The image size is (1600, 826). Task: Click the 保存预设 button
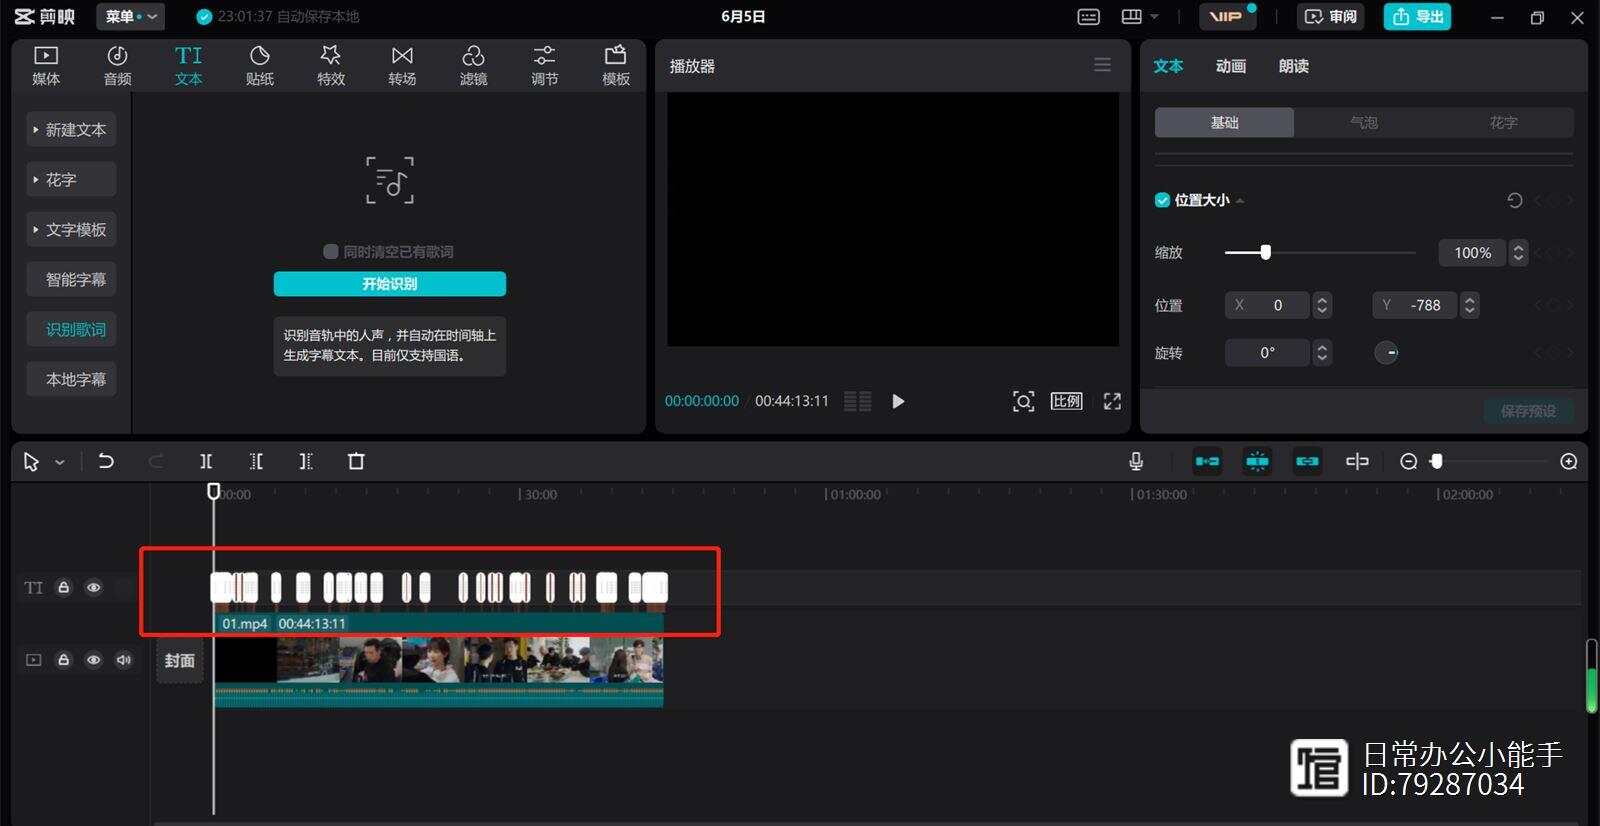[1528, 411]
